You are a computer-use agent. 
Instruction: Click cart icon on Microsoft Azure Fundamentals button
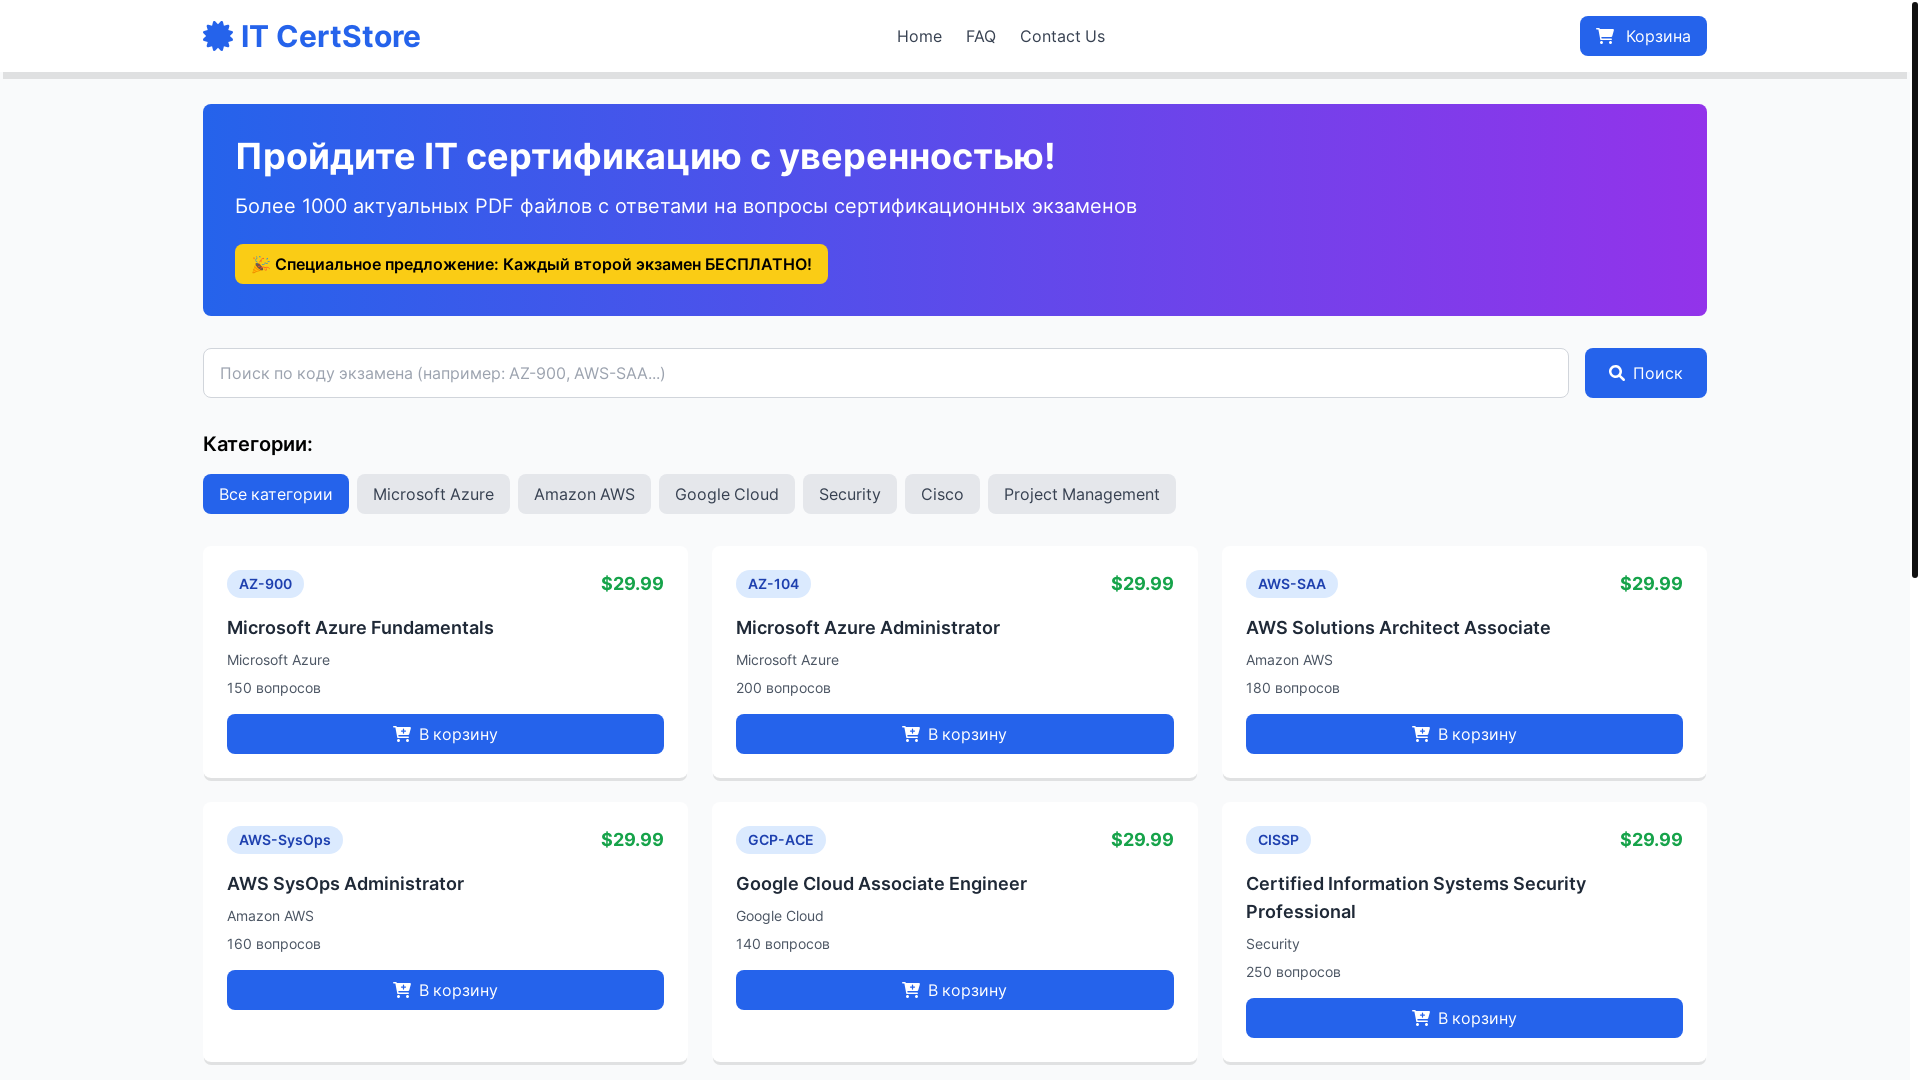402,734
